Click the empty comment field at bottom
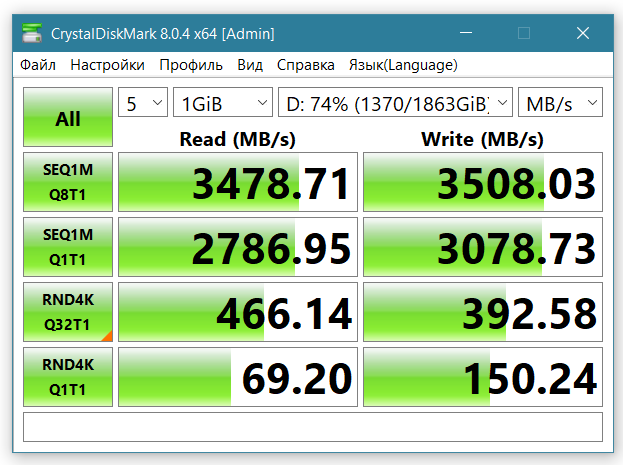 click(313, 427)
